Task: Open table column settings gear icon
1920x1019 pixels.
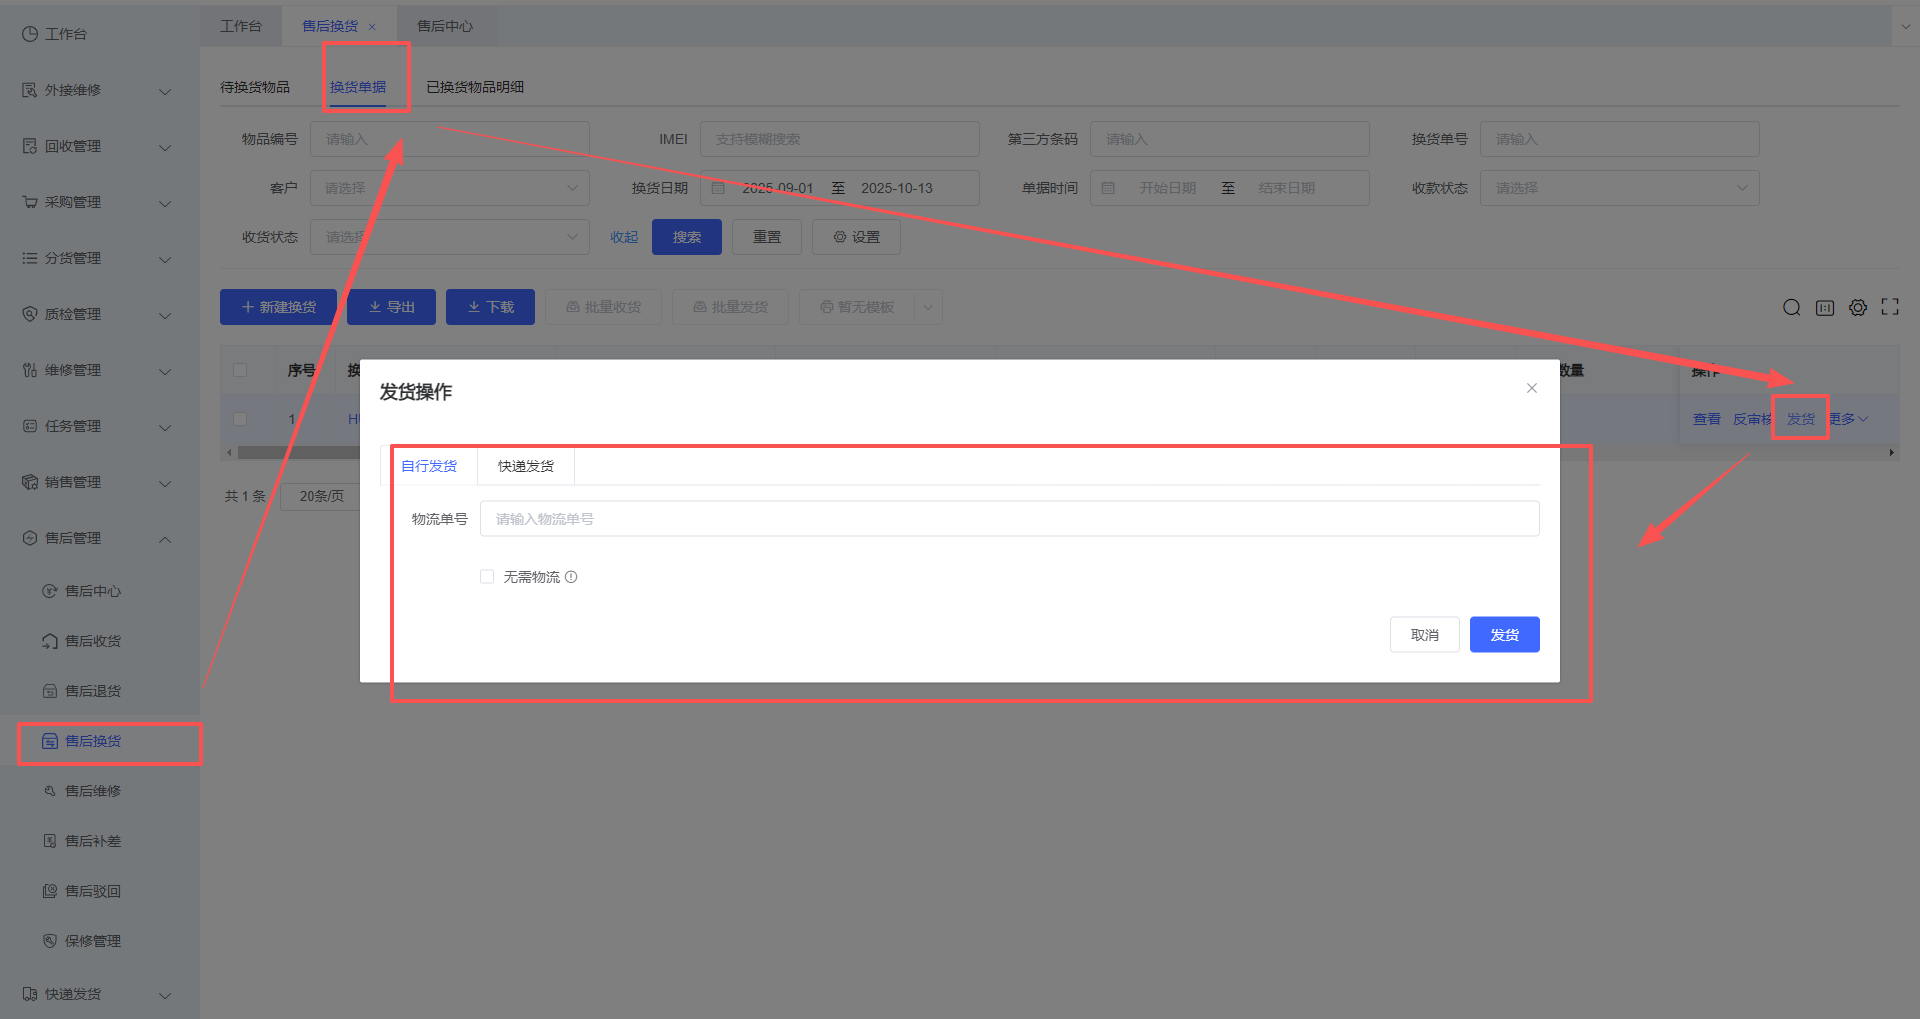Action: tap(1857, 308)
